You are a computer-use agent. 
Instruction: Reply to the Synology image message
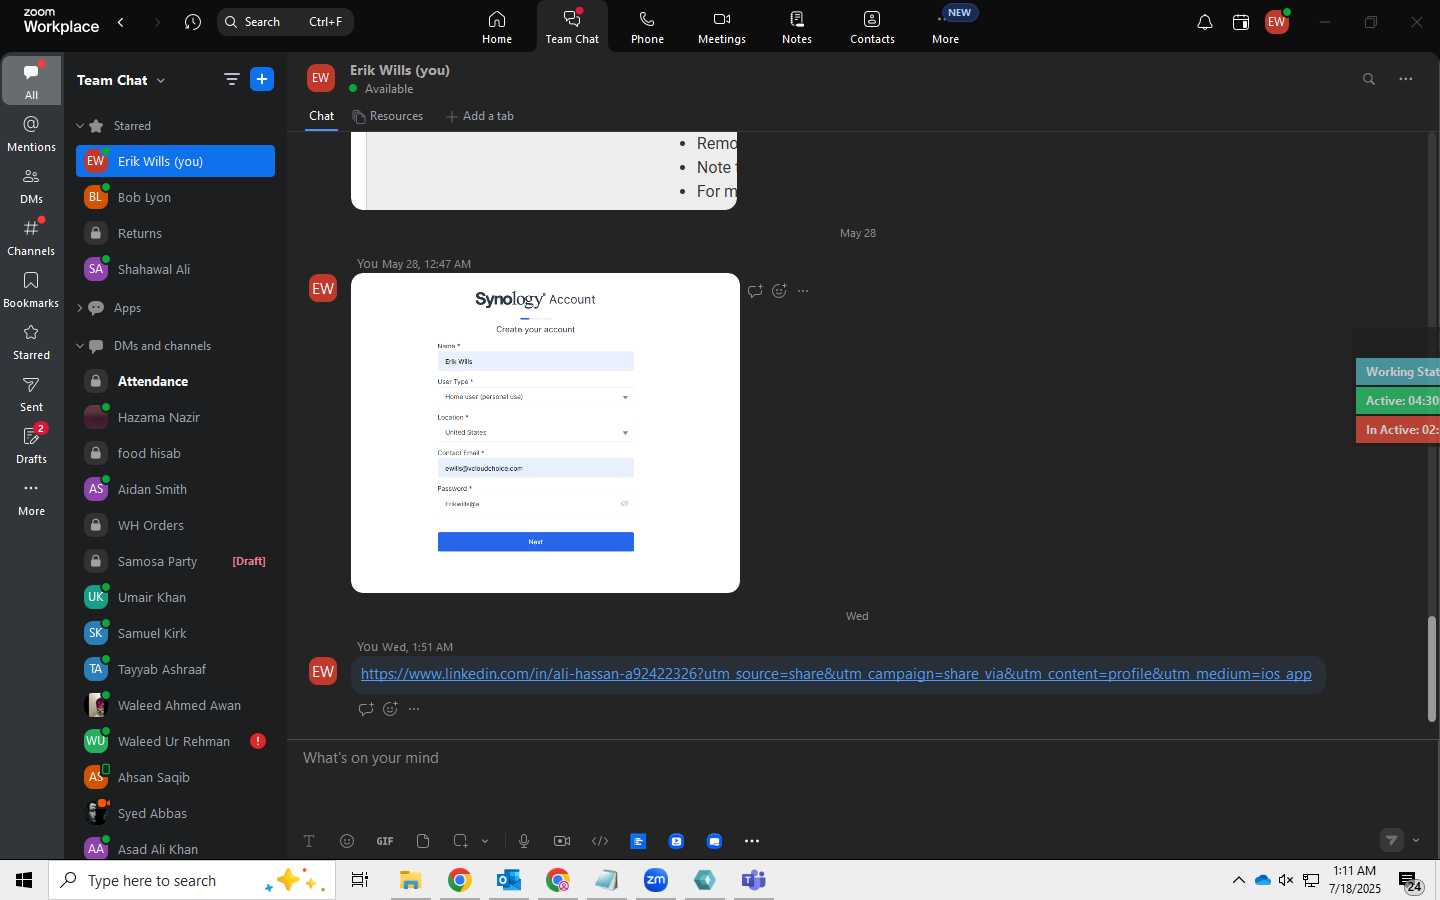[755, 291]
